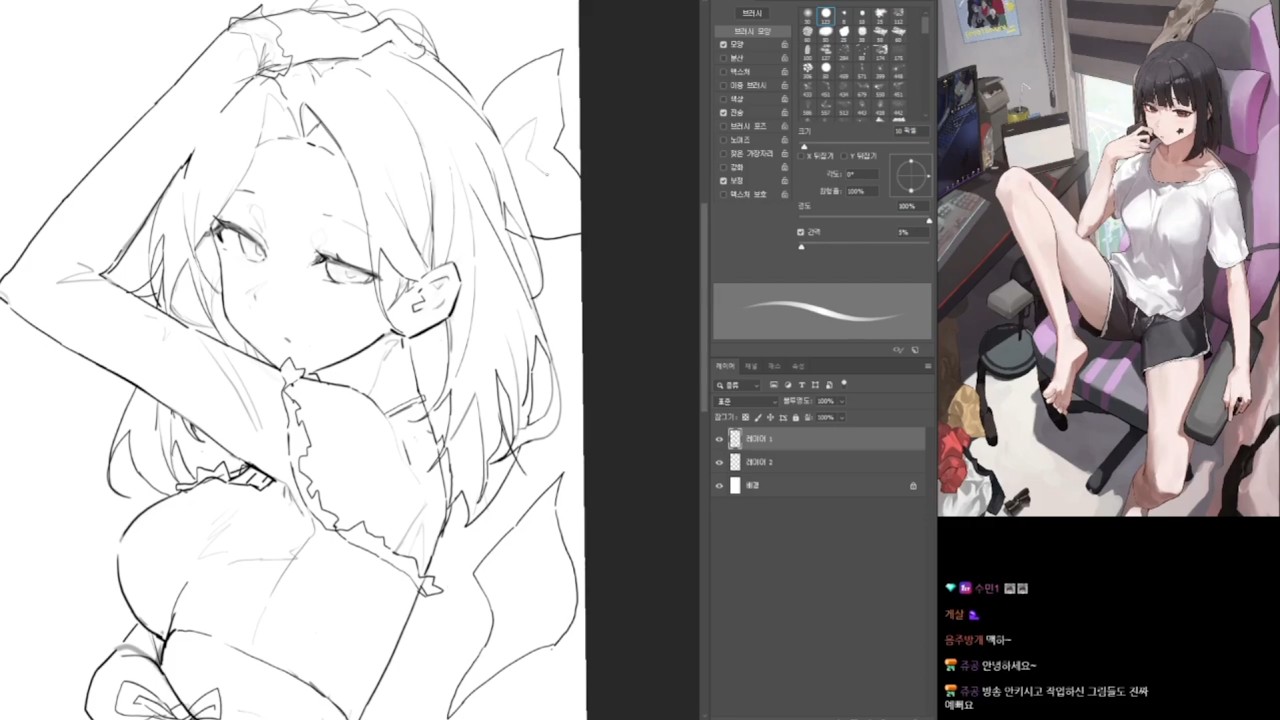
Task: Hide 레이어 2 with its eye icon
Action: tap(719, 462)
